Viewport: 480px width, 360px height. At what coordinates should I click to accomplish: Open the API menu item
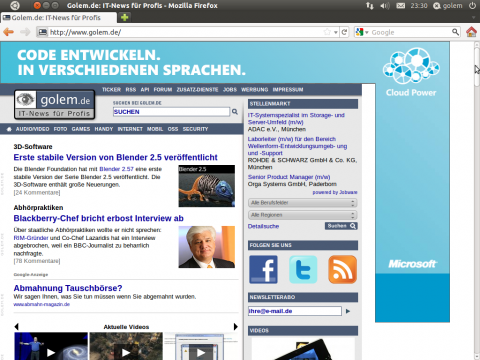click(x=145, y=90)
